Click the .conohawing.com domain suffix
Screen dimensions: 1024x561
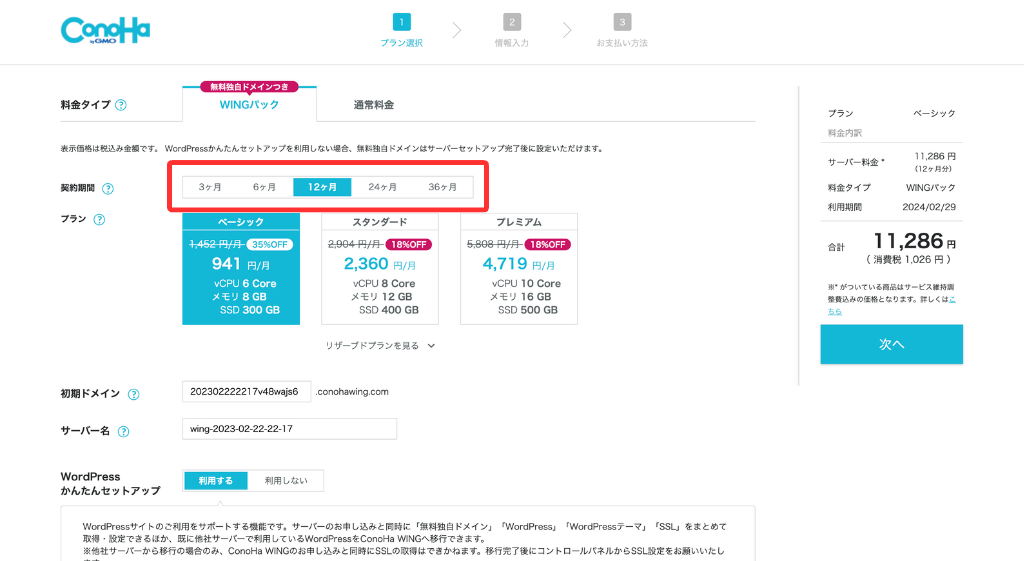coord(352,392)
